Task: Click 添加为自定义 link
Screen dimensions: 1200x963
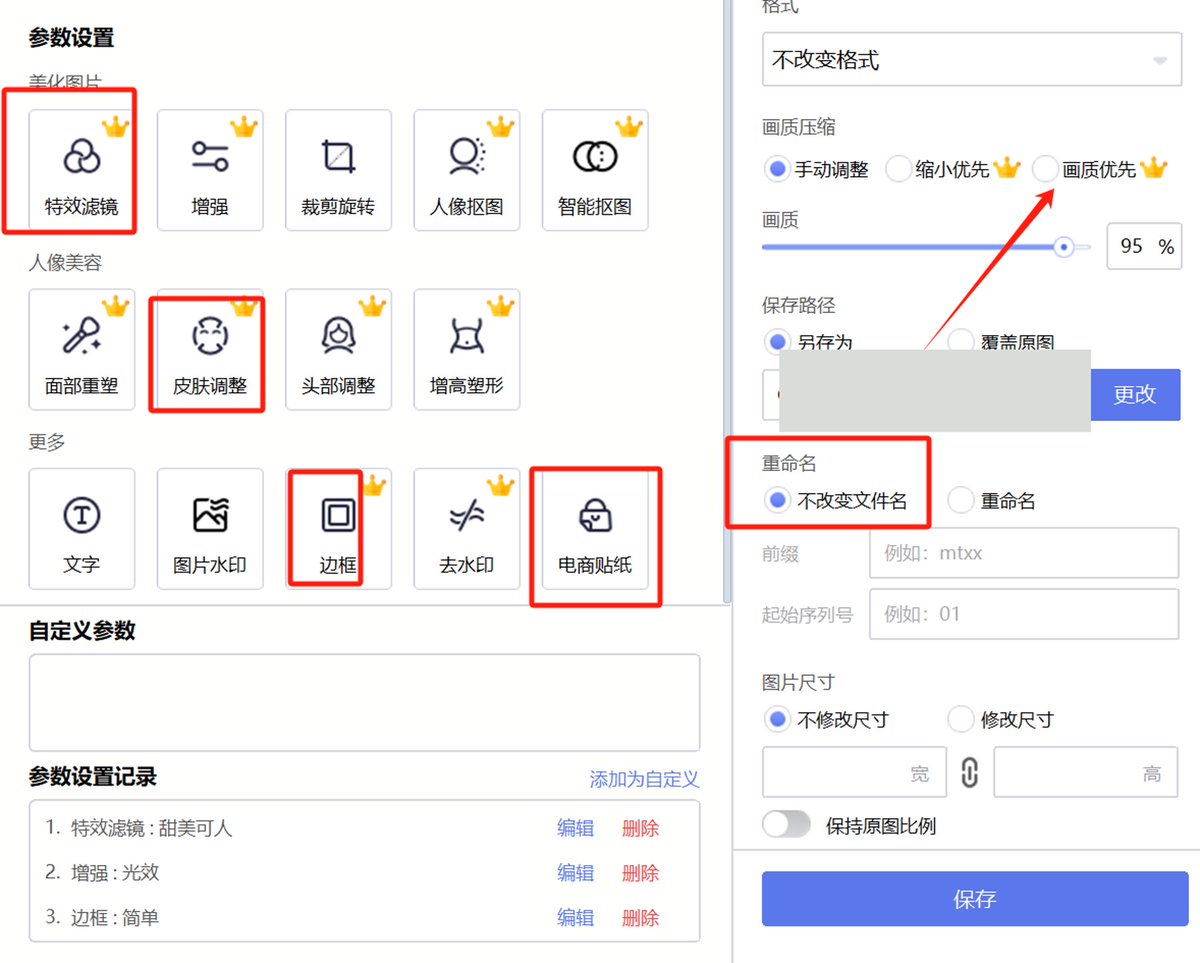Action: (644, 779)
